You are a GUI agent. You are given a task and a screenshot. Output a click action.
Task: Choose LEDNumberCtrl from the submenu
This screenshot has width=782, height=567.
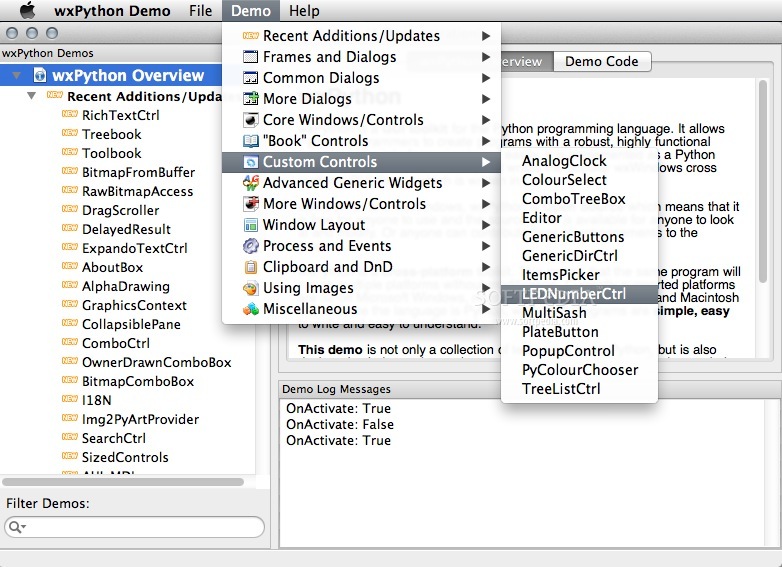[x=579, y=294]
